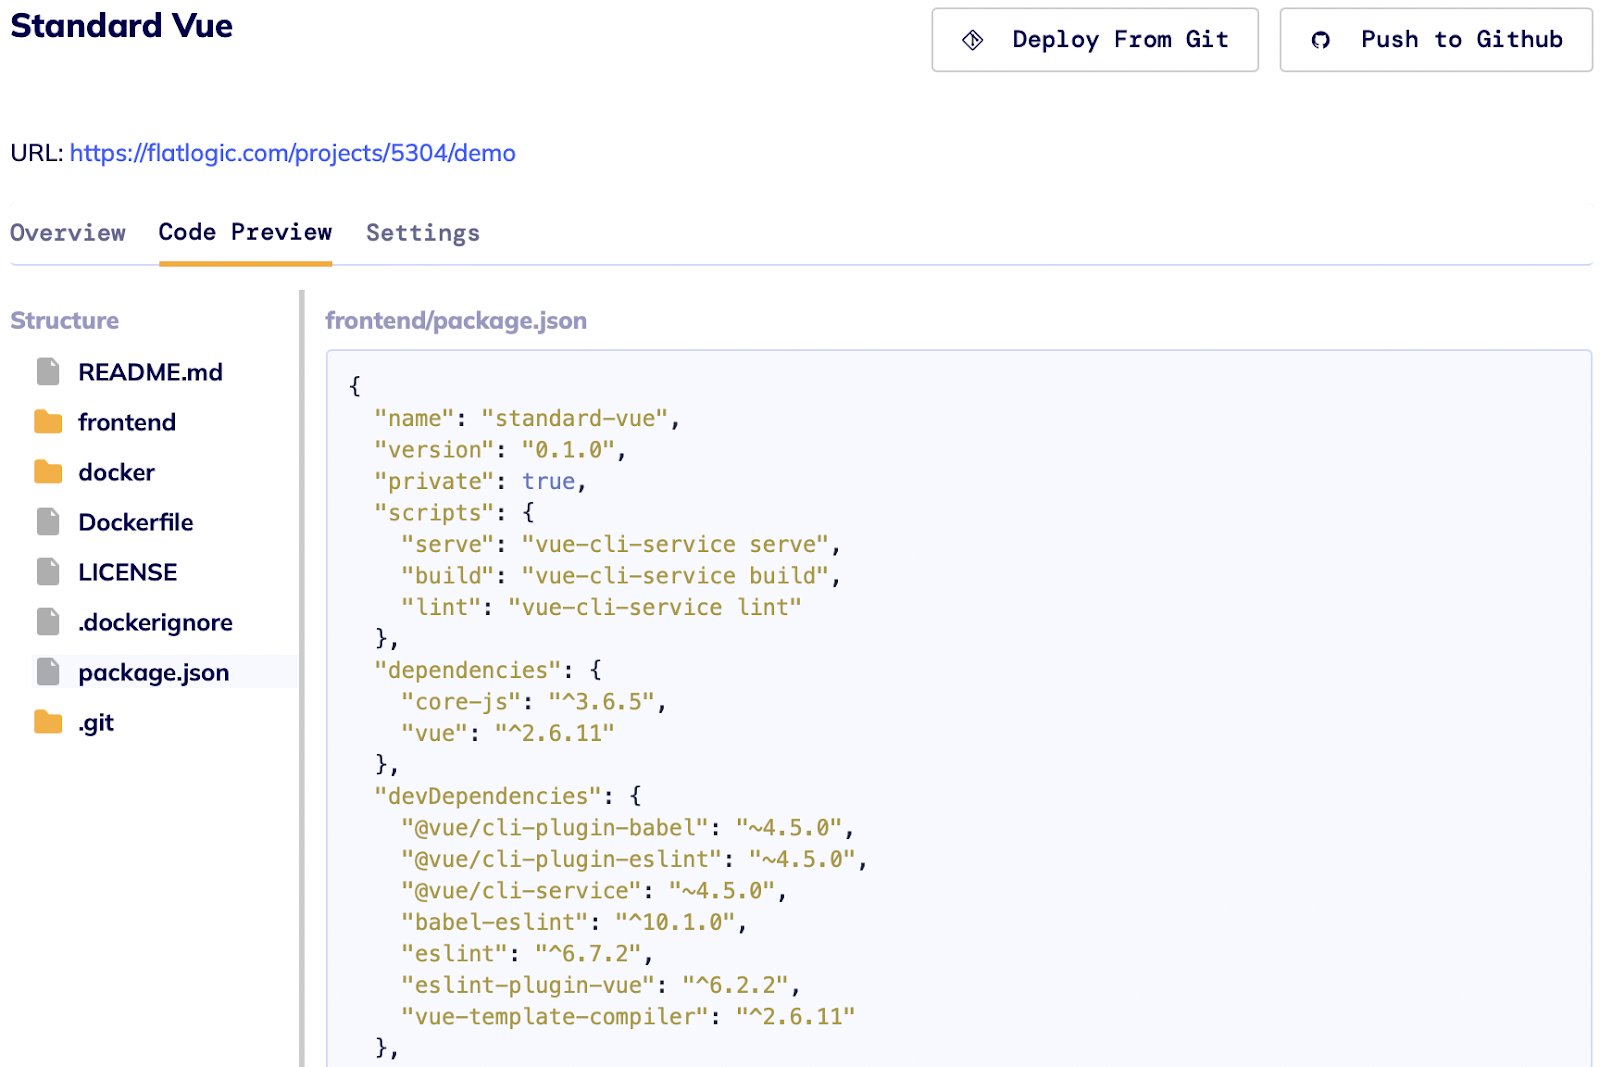Expand the frontend folder entry
This screenshot has width=1600, height=1067.
pos(127,422)
